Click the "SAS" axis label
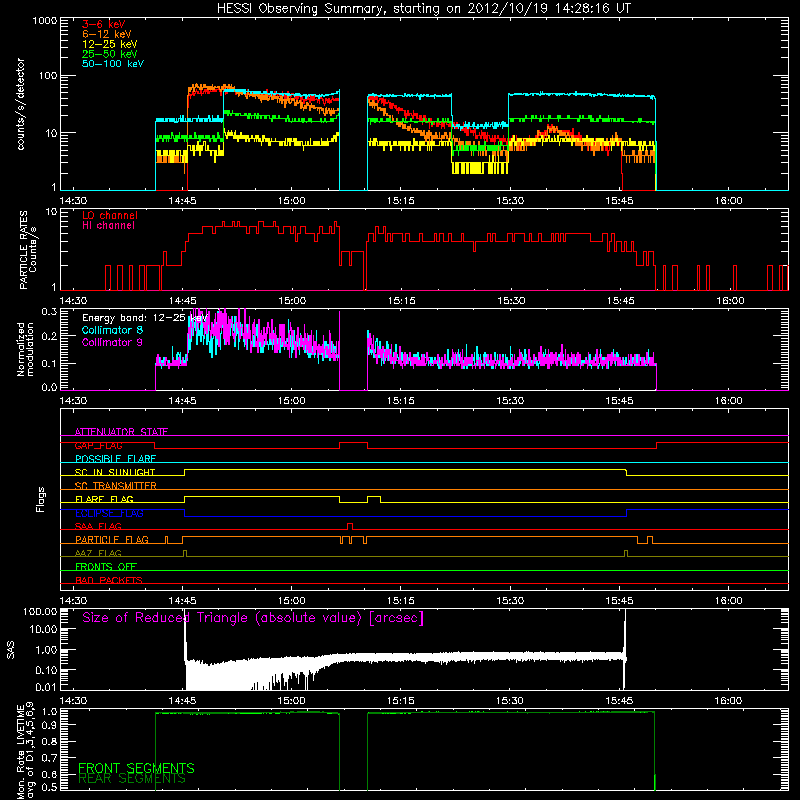The width and height of the screenshot is (800, 800). (11, 650)
